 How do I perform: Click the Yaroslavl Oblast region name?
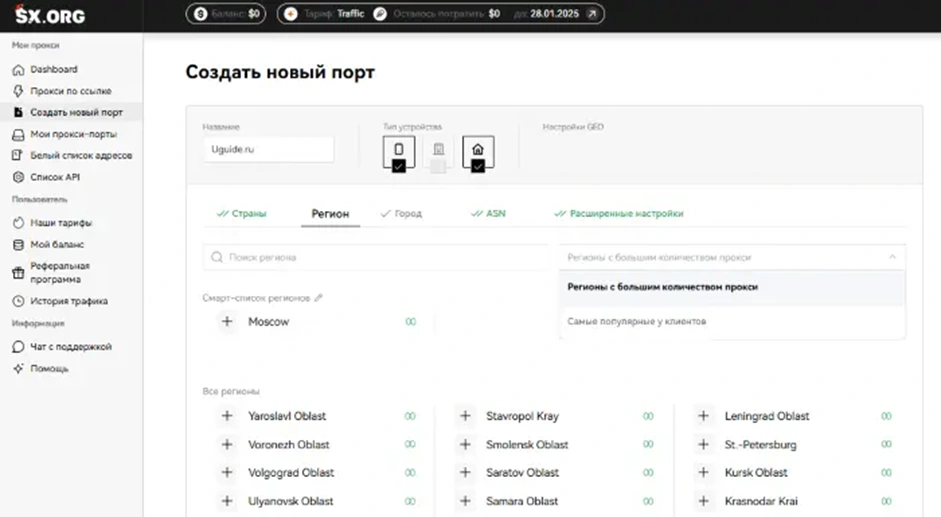[287, 416]
